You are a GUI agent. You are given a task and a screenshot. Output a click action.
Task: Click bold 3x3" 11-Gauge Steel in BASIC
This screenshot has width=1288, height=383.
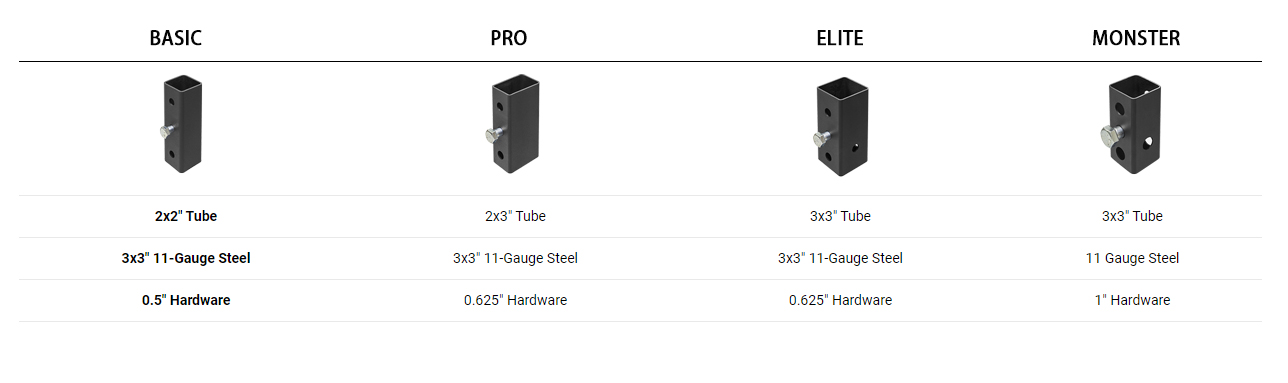(186, 258)
